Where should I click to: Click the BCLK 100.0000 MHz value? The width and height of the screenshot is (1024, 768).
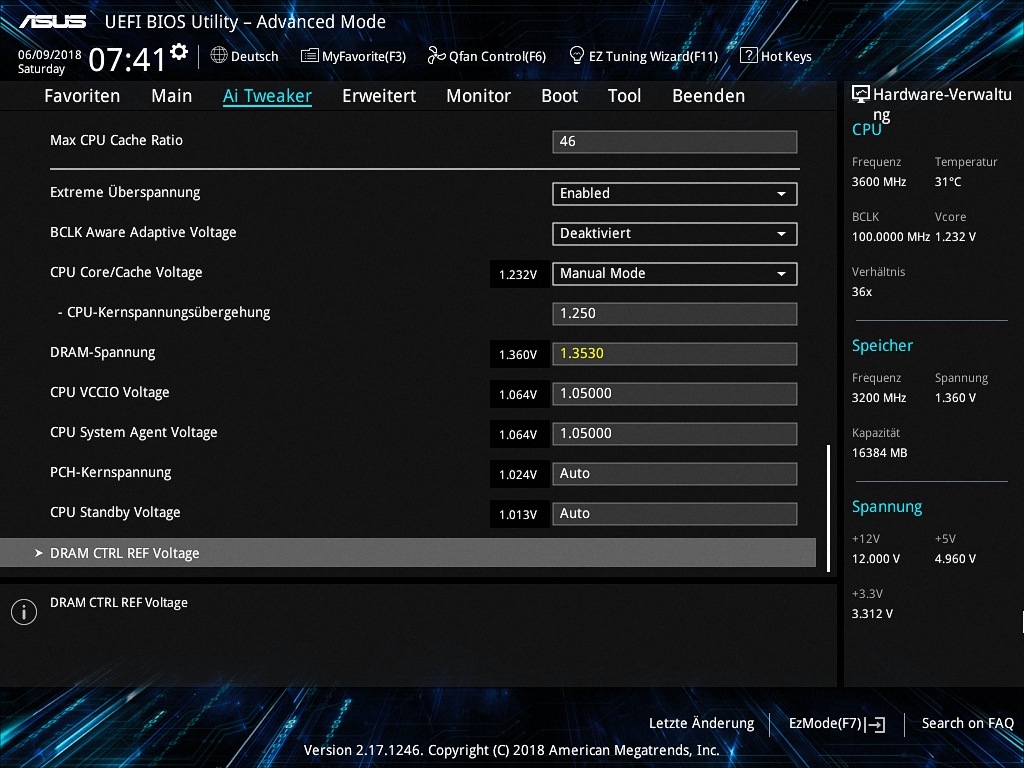click(x=891, y=237)
